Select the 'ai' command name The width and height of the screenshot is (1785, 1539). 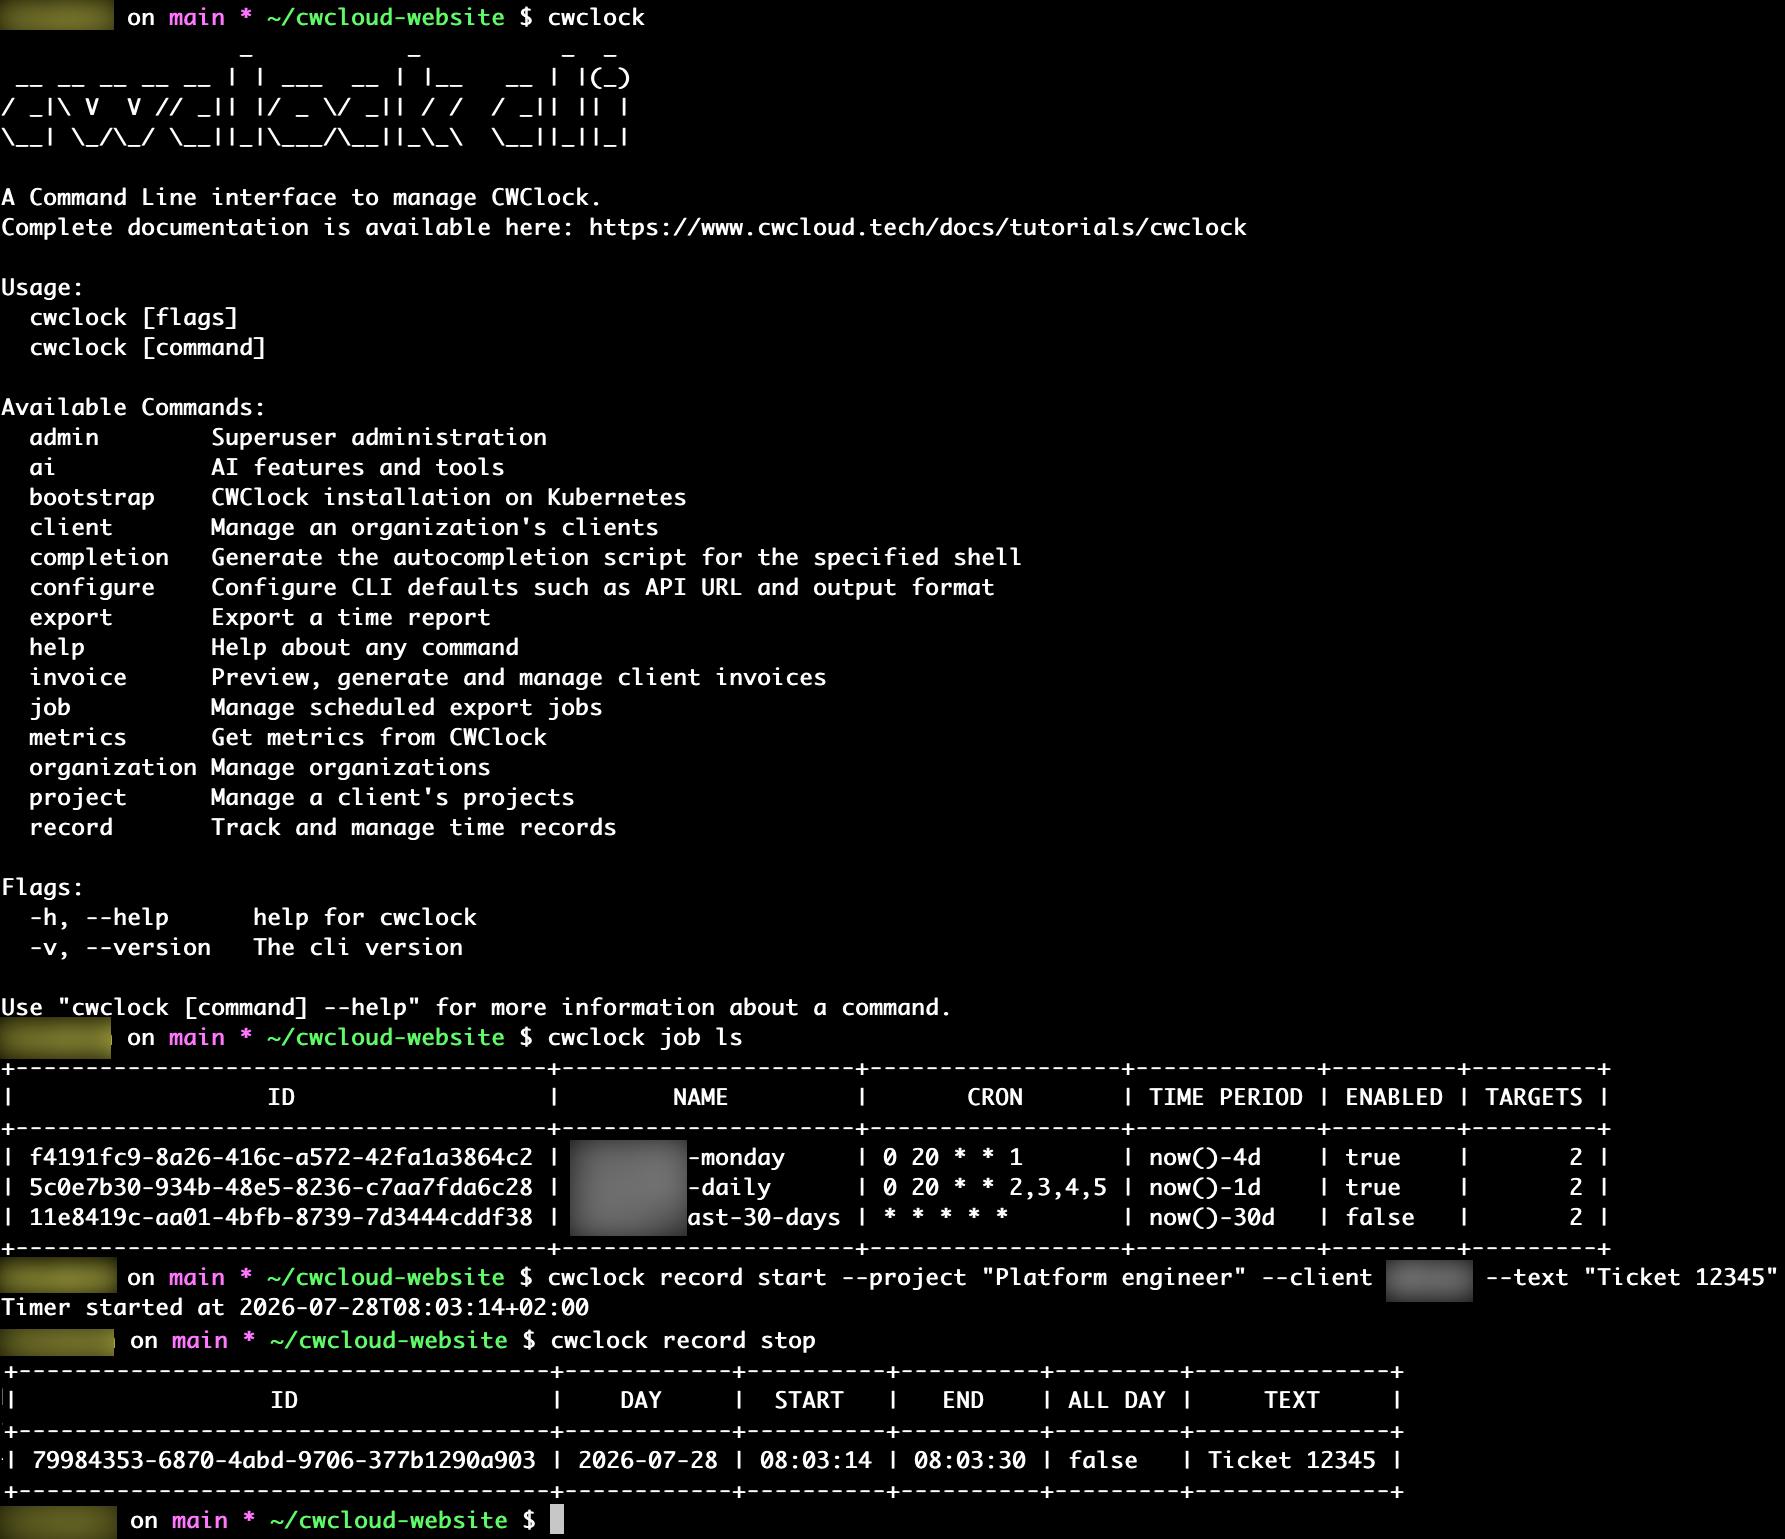(x=42, y=467)
